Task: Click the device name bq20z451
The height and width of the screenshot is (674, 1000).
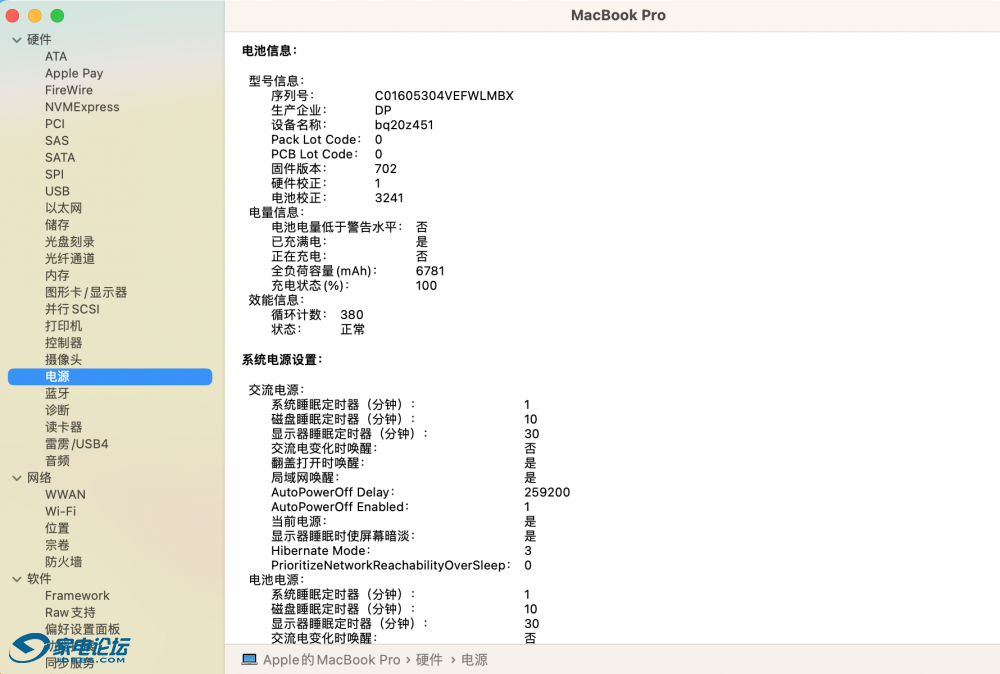Action: tap(404, 125)
